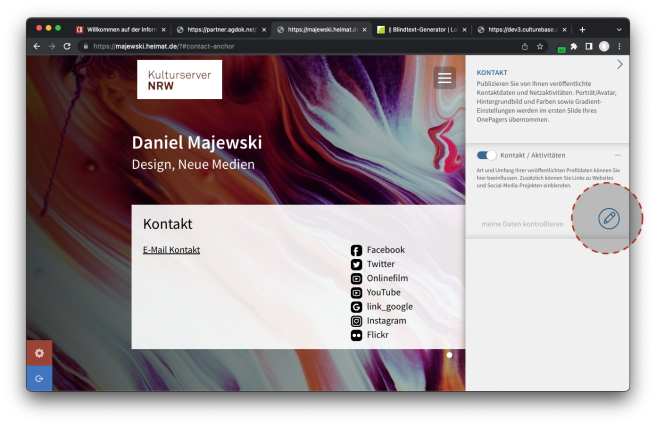Bookmark page with the star icon
The width and height of the screenshot is (656, 426).
tap(540, 46)
